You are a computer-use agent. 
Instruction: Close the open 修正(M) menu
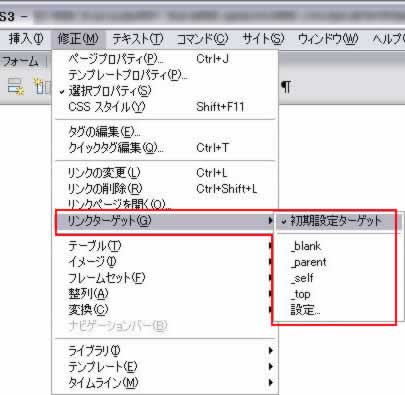point(78,39)
